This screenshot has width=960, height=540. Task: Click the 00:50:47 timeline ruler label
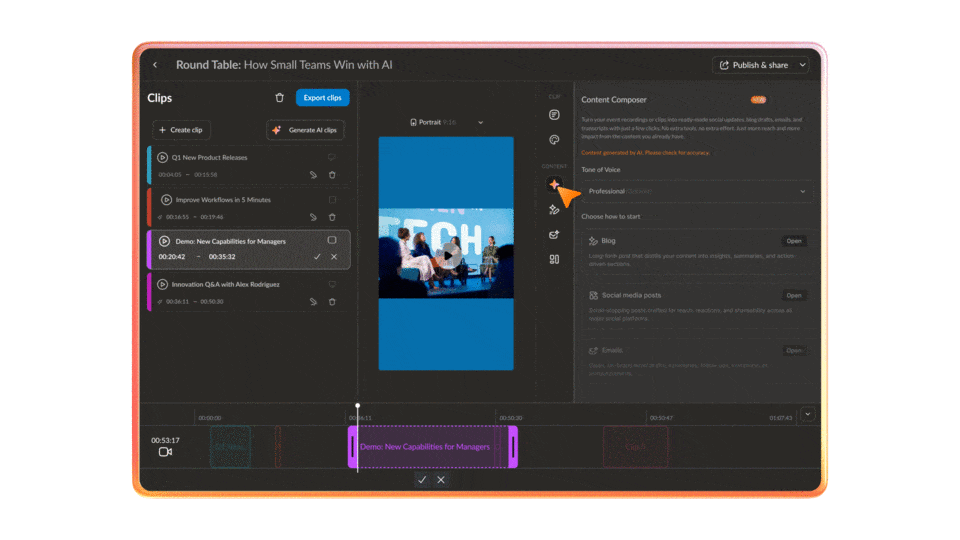(x=661, y=418)
